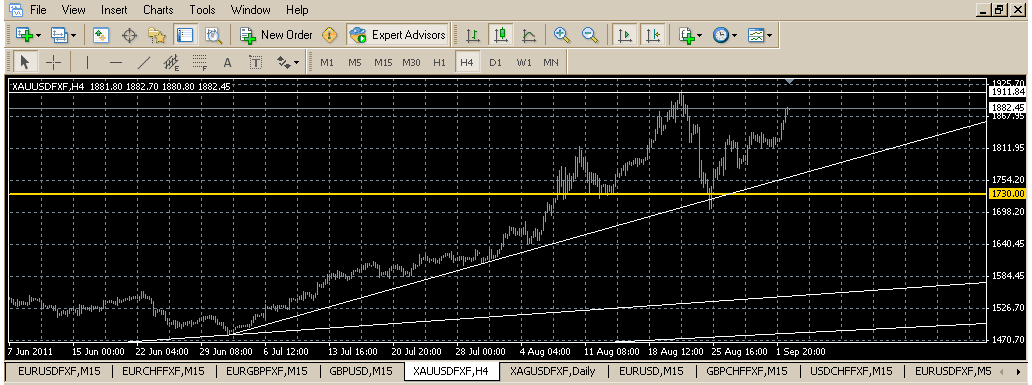Toggle the Expert Advisors button
1032x385 pixels.
pyautogui.click(x=398, y=35)
